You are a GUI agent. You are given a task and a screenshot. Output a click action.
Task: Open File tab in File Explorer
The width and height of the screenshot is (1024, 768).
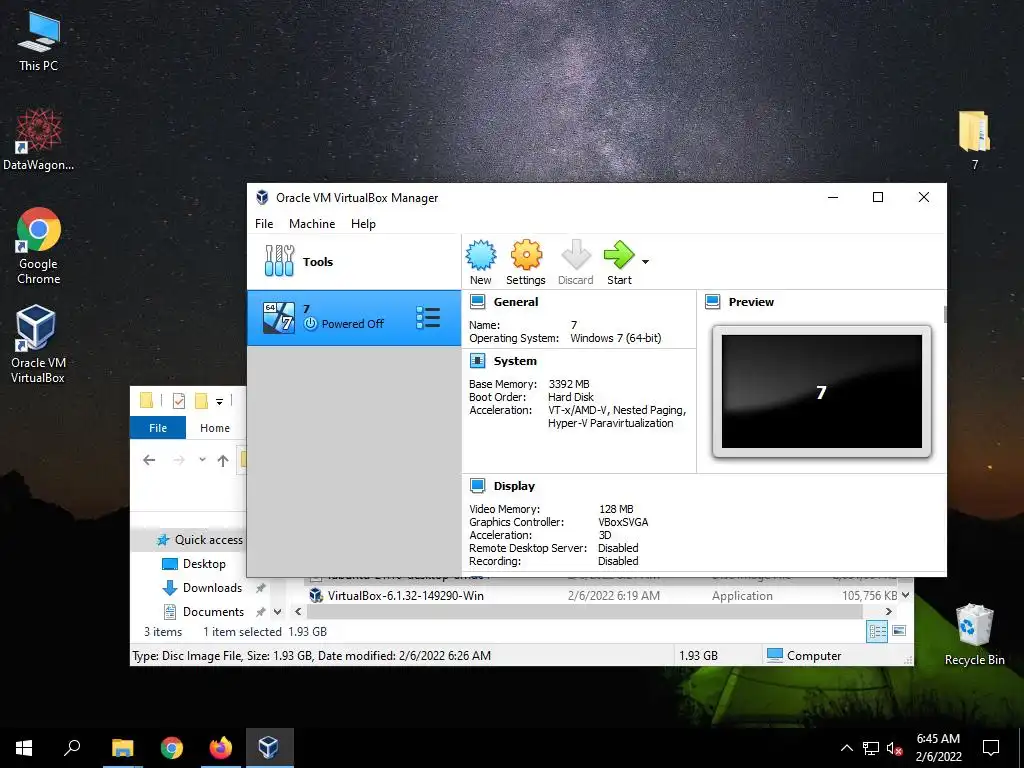158,428
